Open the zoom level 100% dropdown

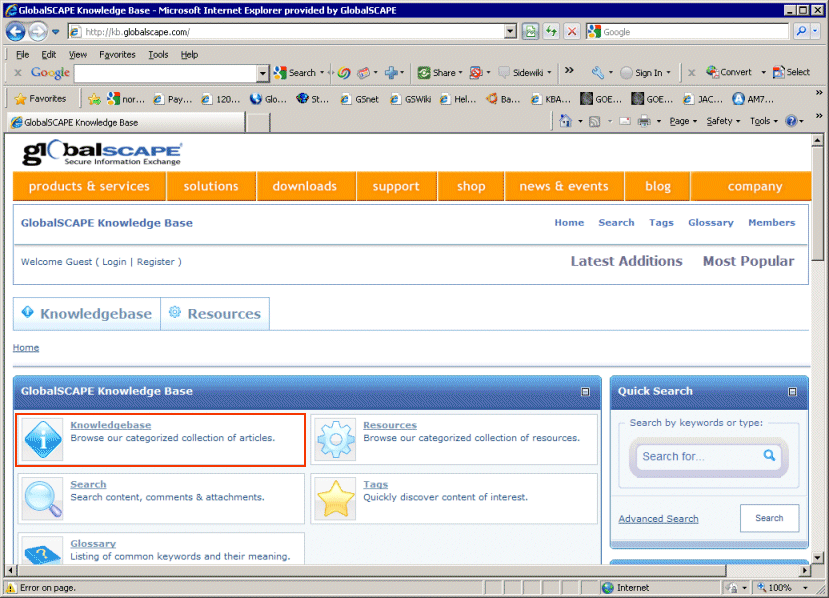(x=805, y=587)
